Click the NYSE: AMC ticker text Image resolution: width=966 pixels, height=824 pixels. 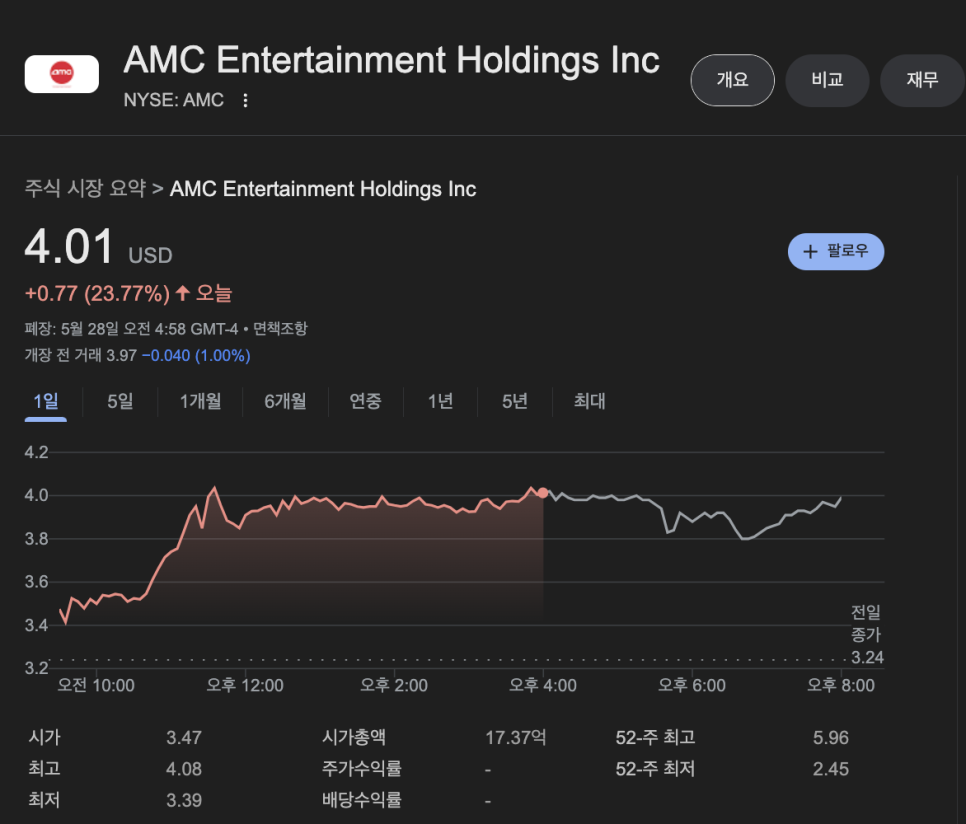174,100
